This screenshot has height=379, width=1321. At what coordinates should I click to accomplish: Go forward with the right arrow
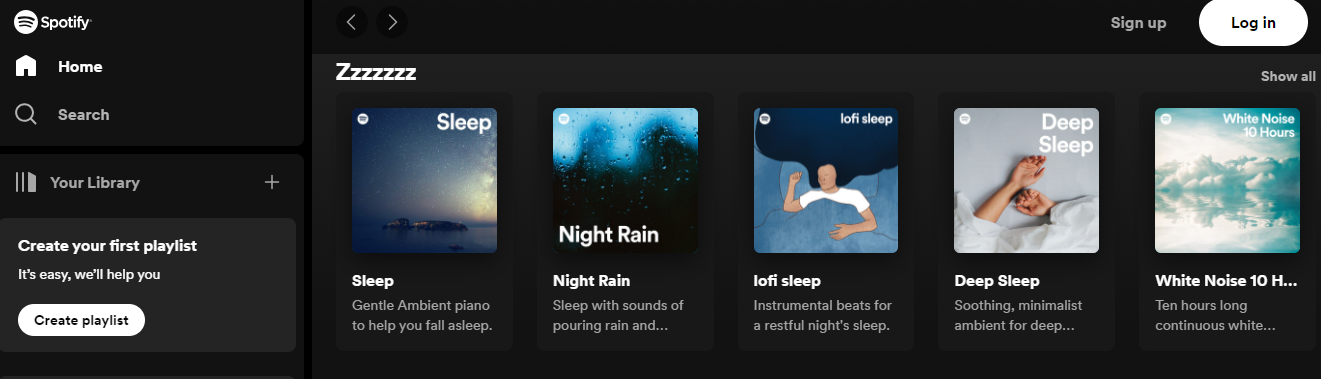392,21
